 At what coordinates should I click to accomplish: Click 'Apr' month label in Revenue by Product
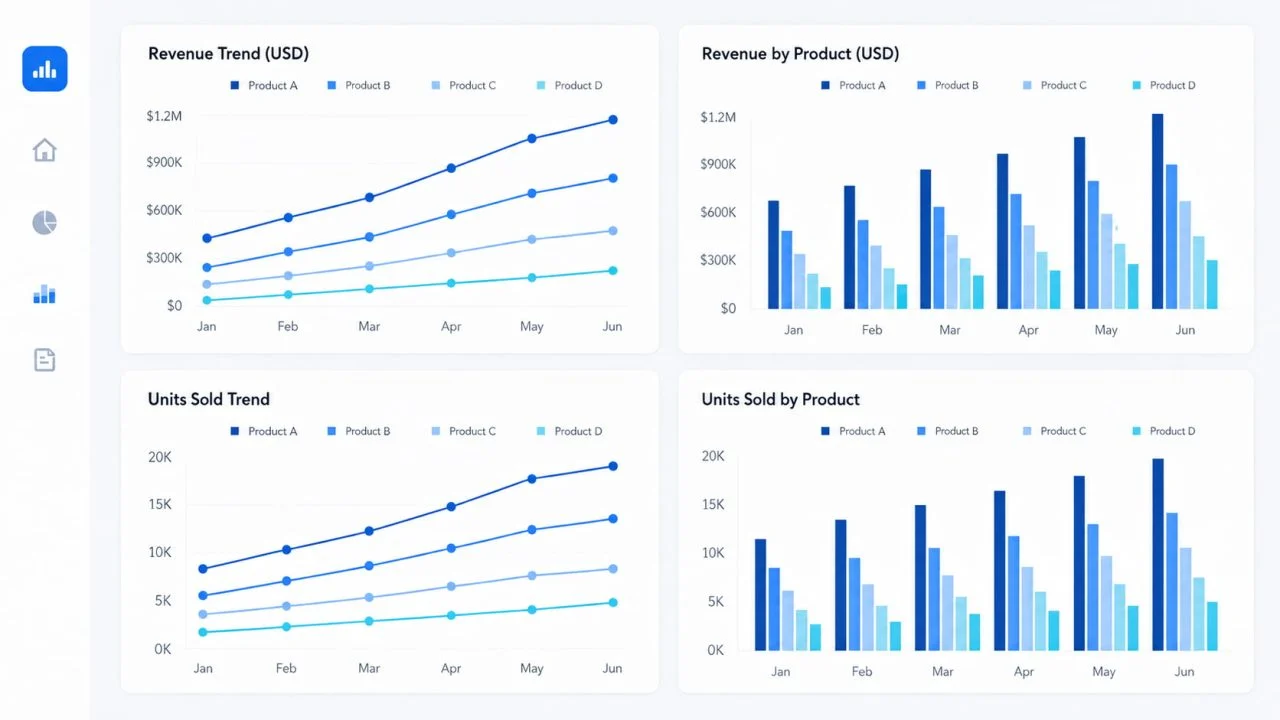point(1028,330)
